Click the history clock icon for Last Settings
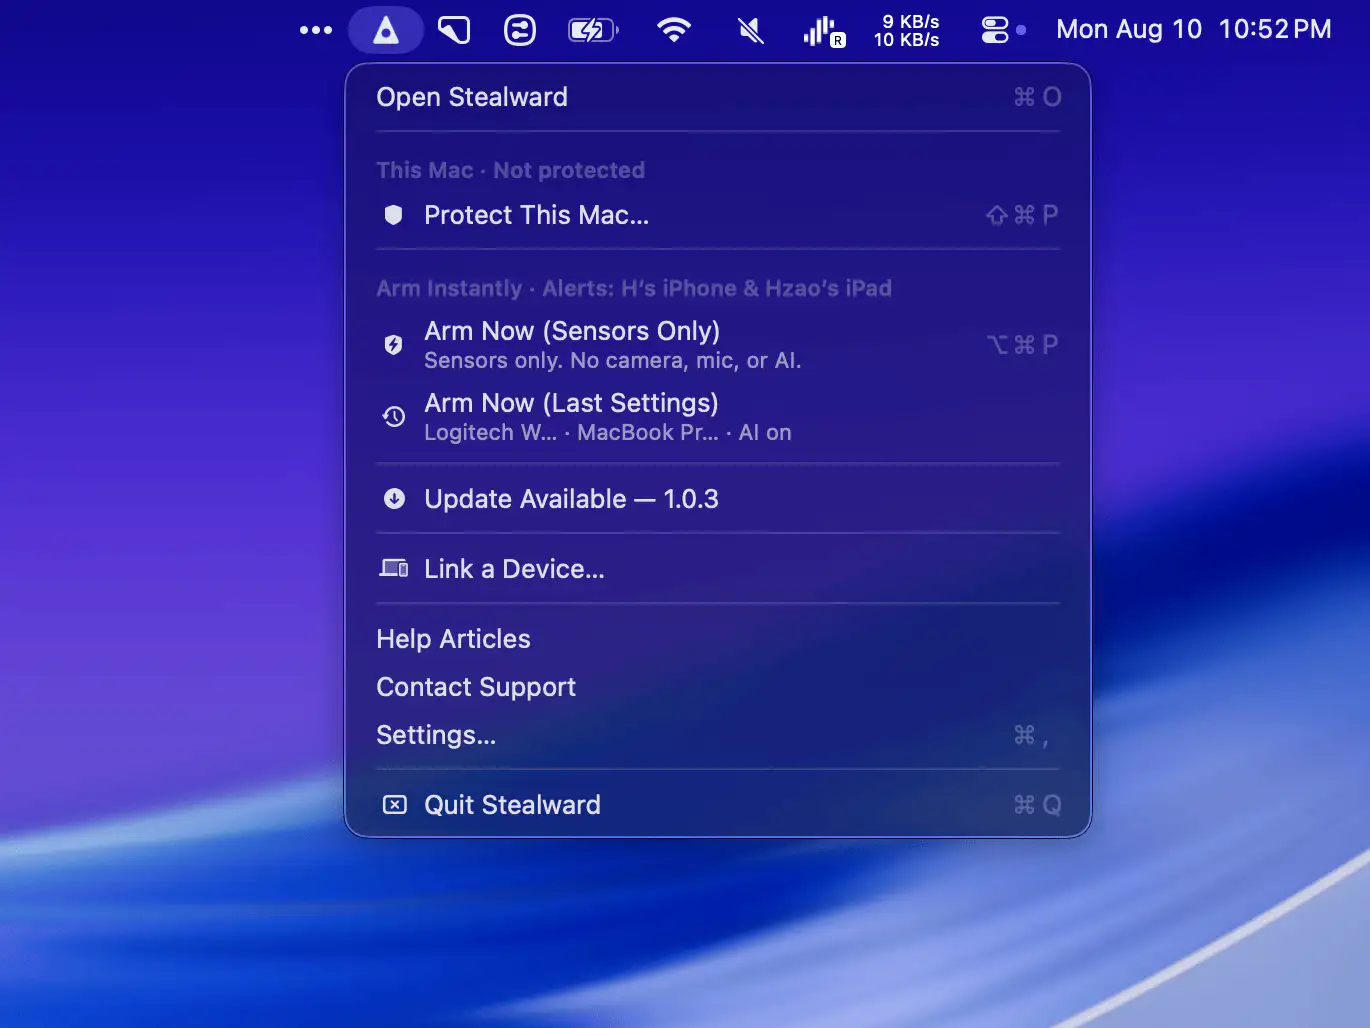 click(394, 417)
